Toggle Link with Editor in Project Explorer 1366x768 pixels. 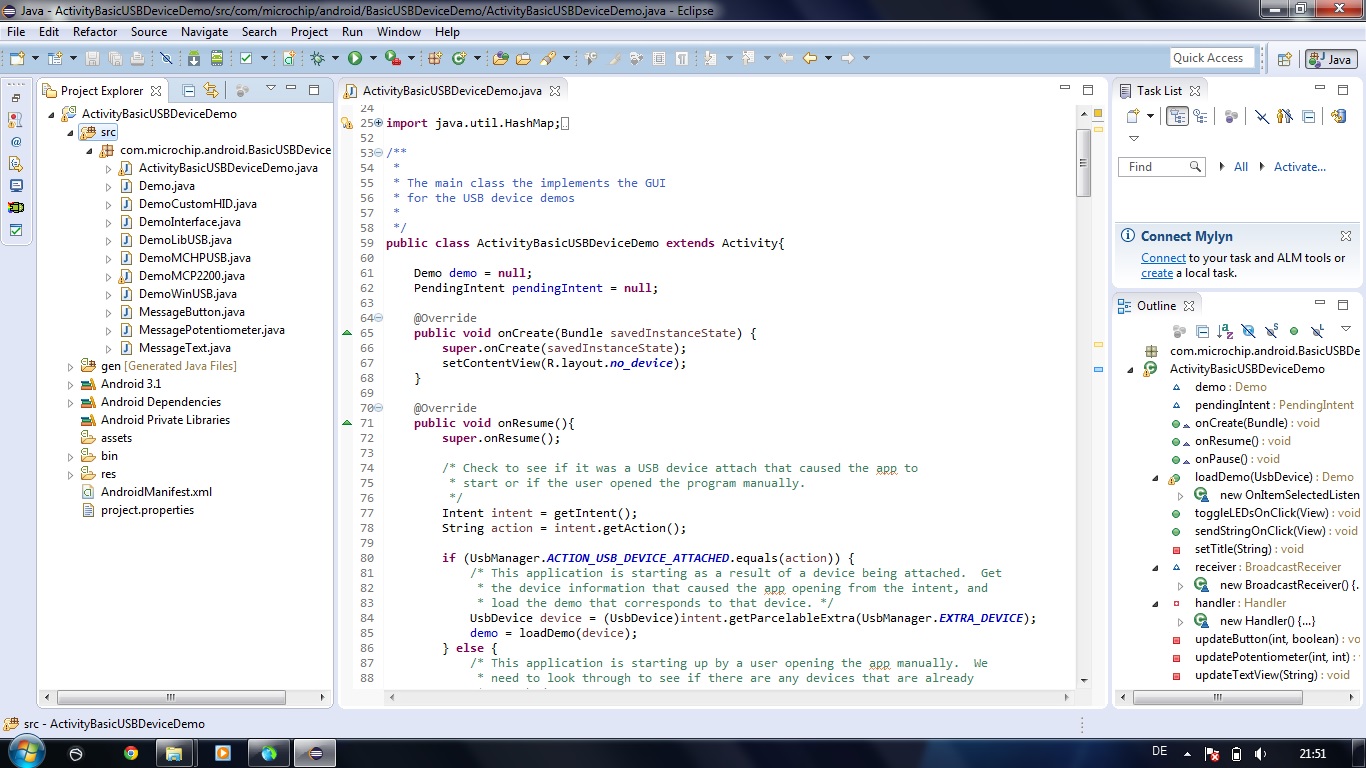211,90
